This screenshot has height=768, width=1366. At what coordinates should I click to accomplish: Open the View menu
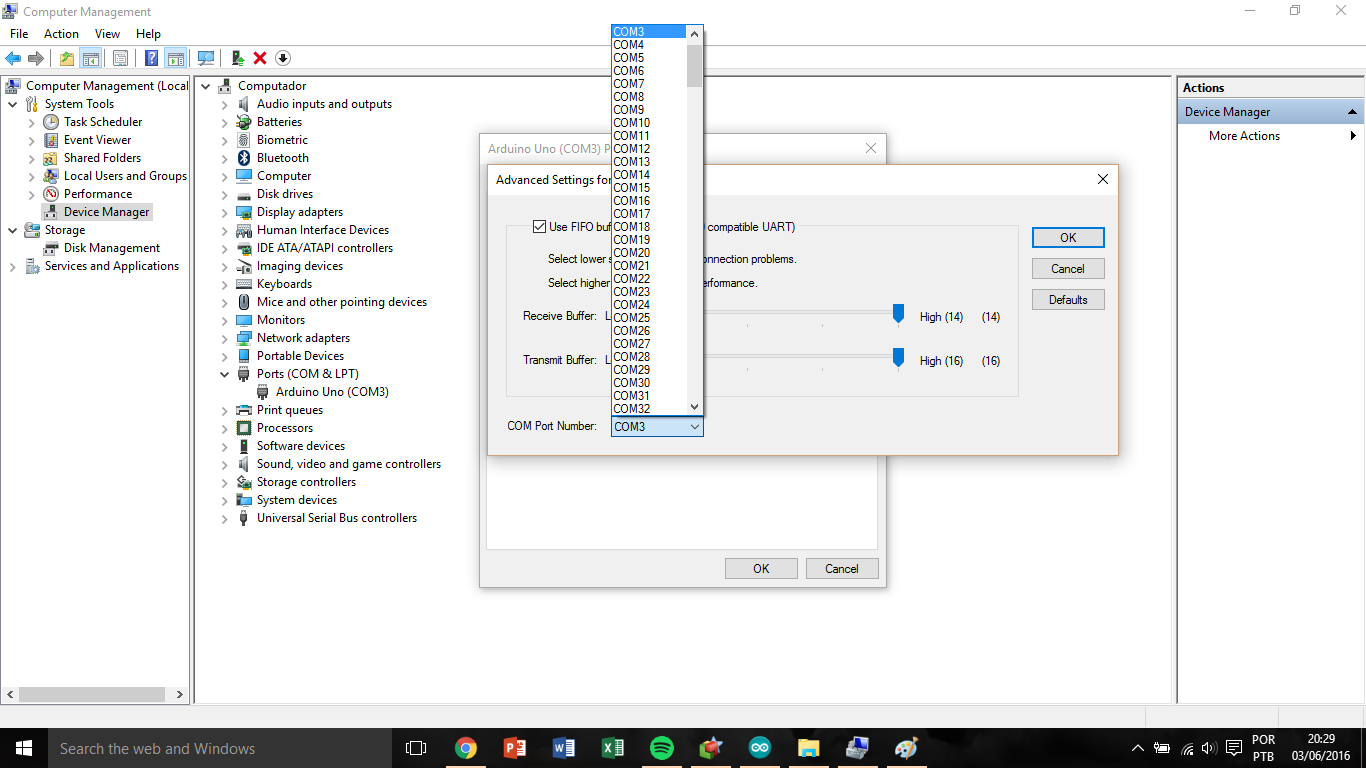[x=107, y=34]
